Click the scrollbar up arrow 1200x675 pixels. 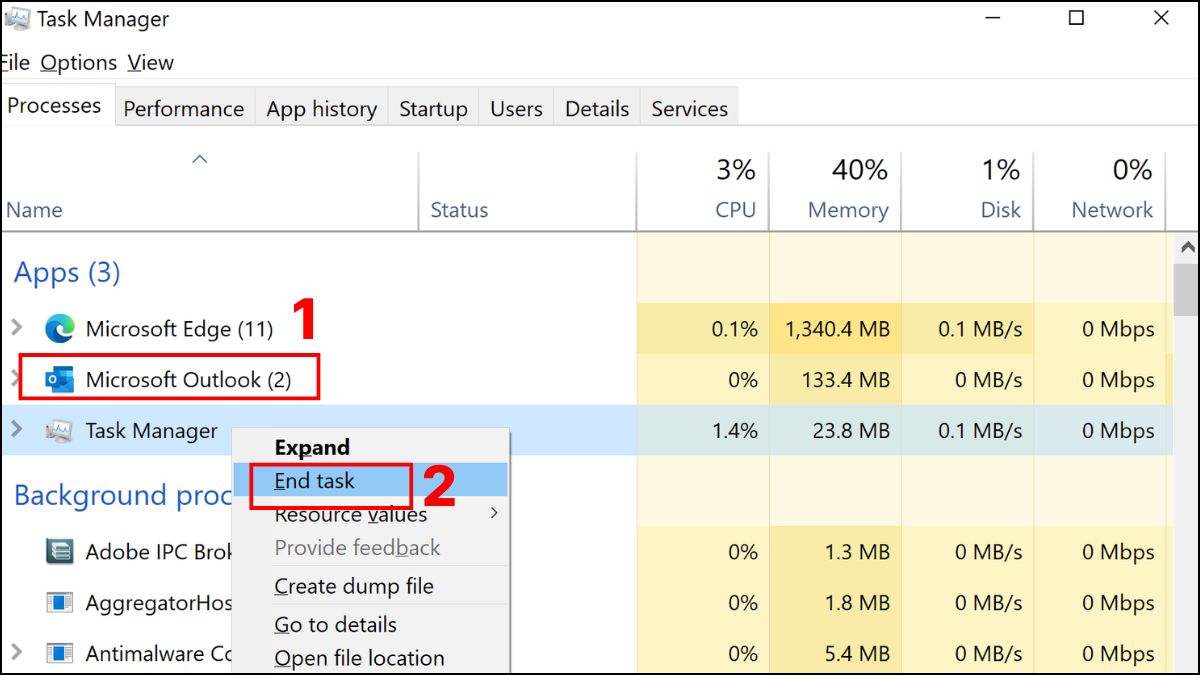pos(1187,247)
